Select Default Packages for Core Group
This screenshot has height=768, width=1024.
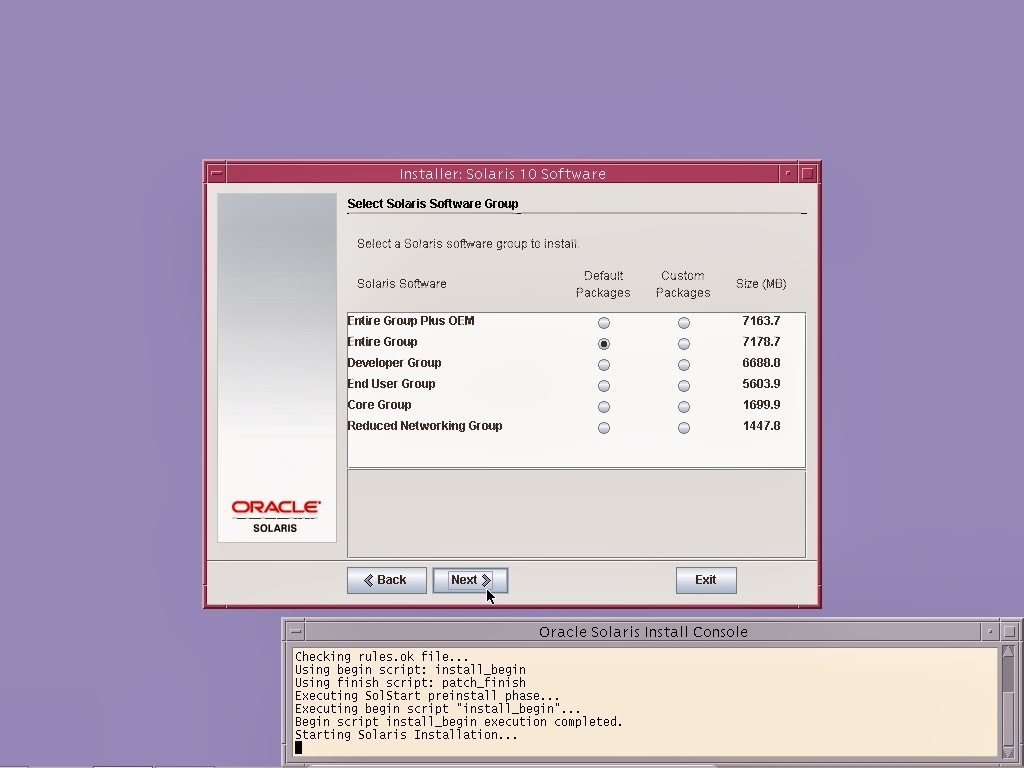click(603, 406)
